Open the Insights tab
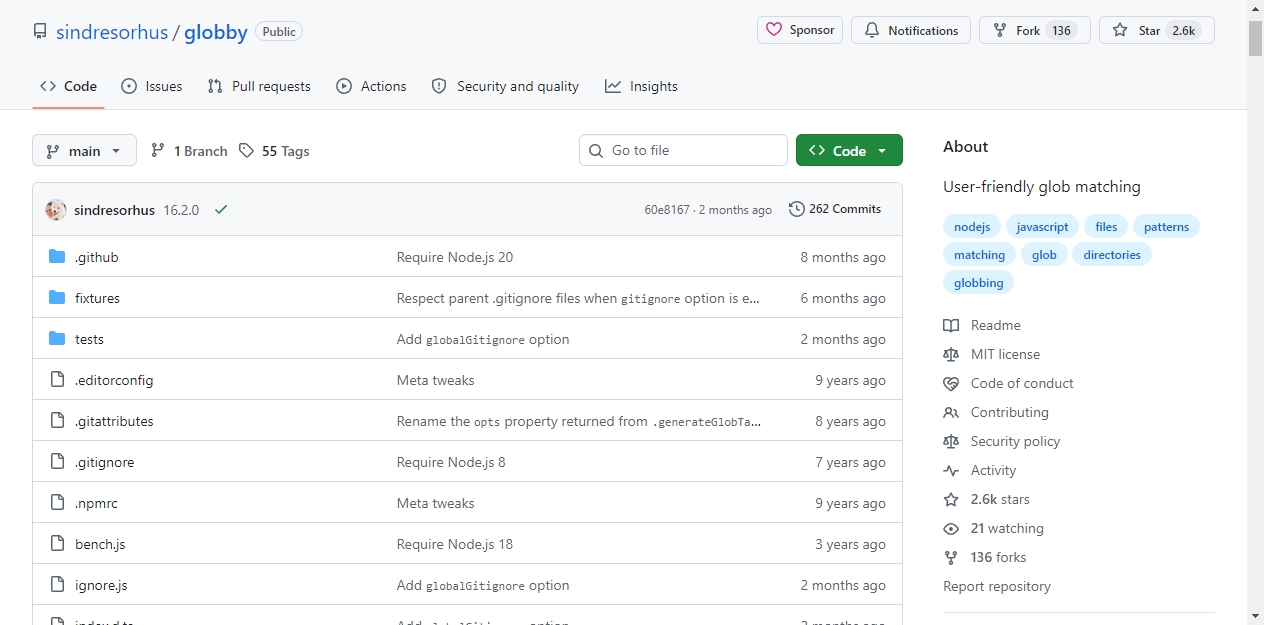Viewport: 1264px width, 625px height. 641,86
